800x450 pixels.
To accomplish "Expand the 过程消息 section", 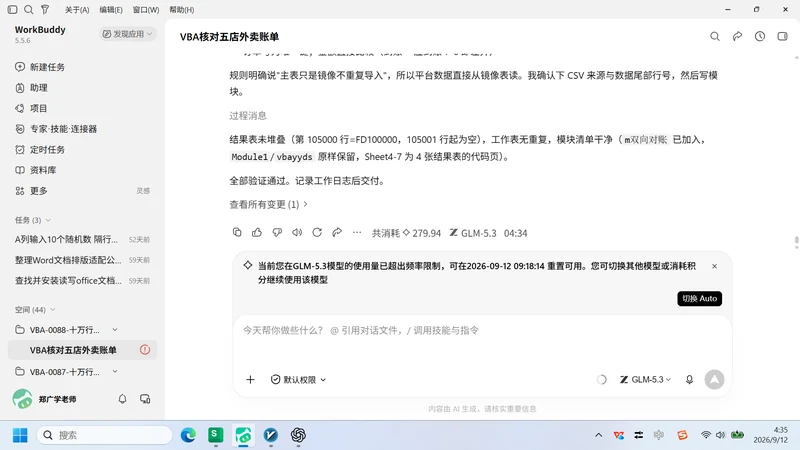I will [248, 116].
